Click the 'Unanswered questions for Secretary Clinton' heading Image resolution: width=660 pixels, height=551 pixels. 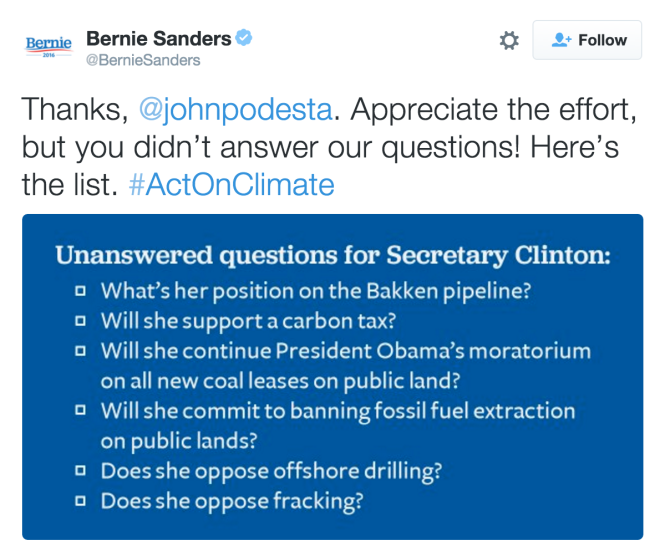(x=332, y=255)
